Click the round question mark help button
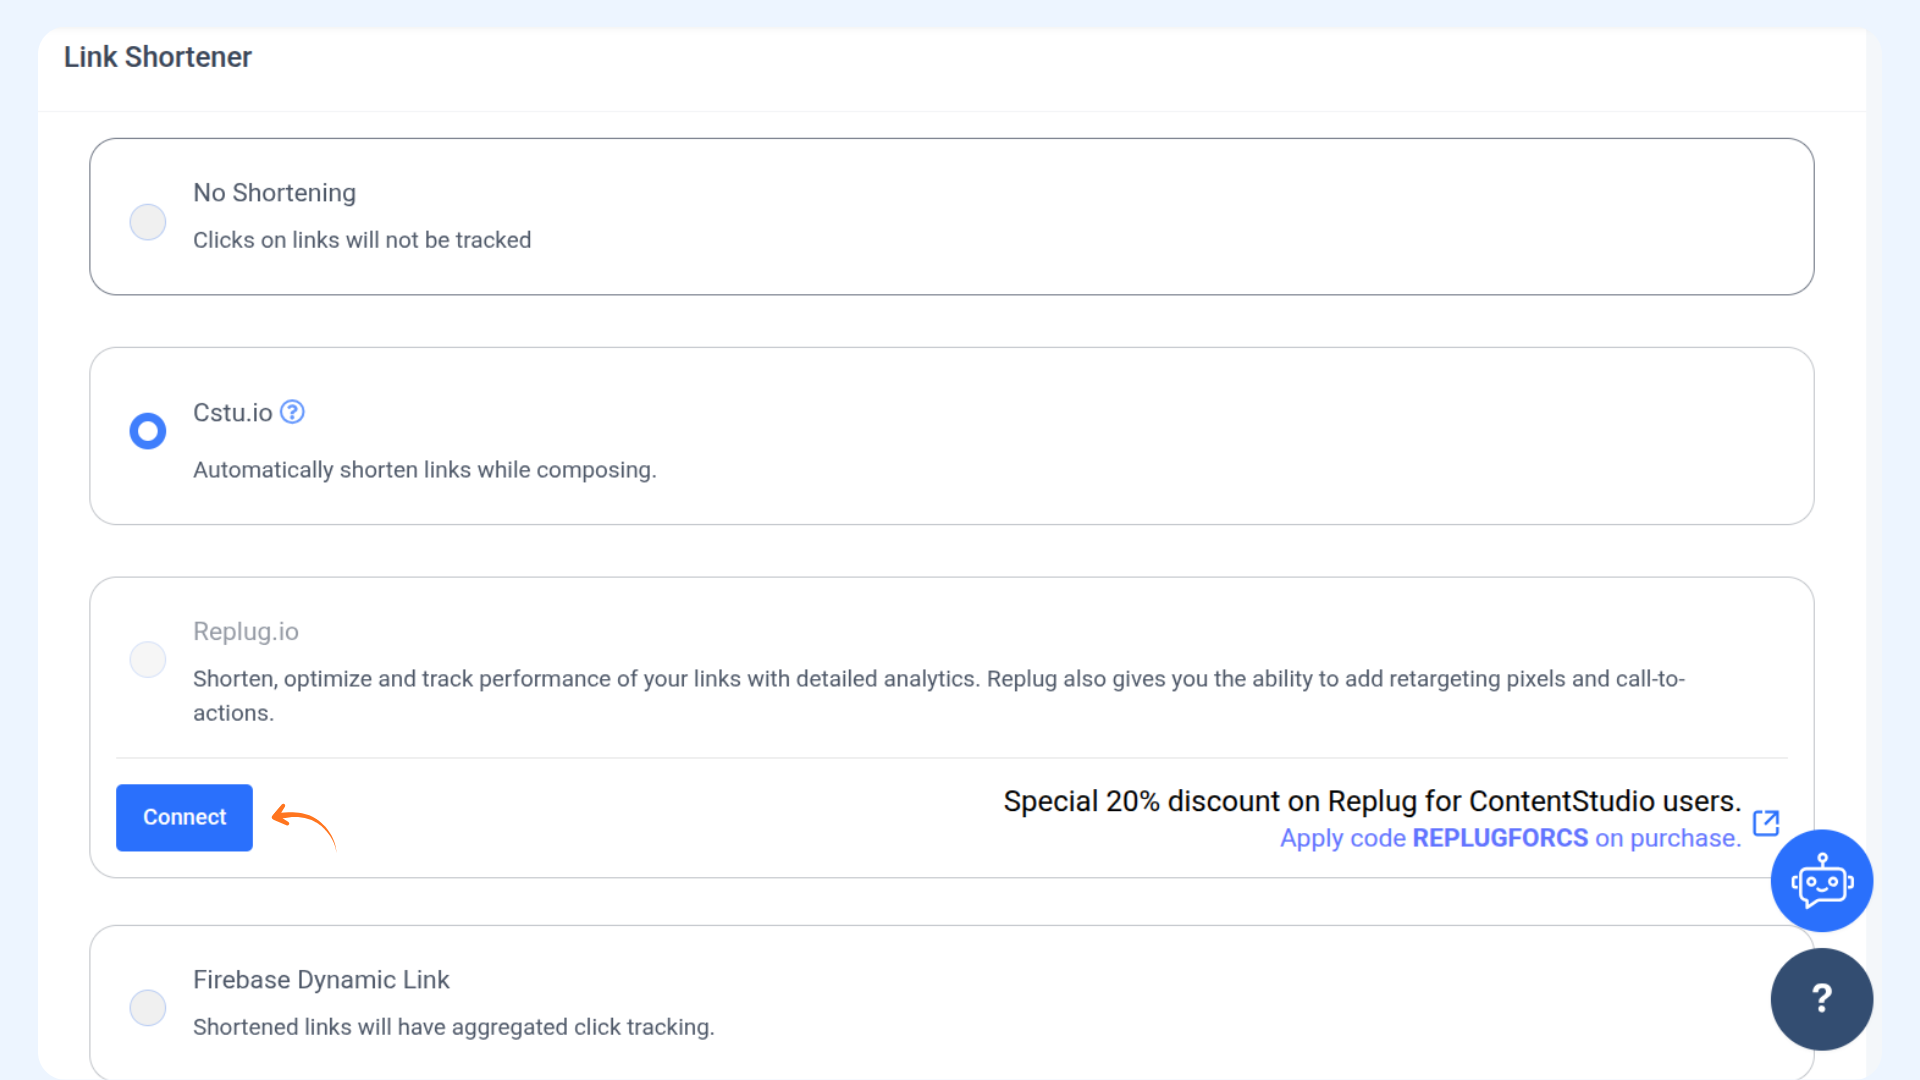 1821,998
